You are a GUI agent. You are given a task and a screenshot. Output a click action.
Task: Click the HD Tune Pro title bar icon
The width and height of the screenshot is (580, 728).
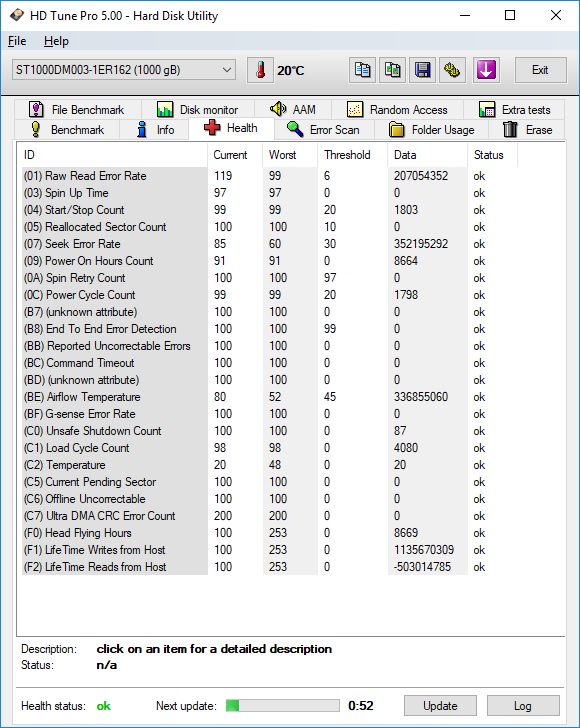point(17,15)
